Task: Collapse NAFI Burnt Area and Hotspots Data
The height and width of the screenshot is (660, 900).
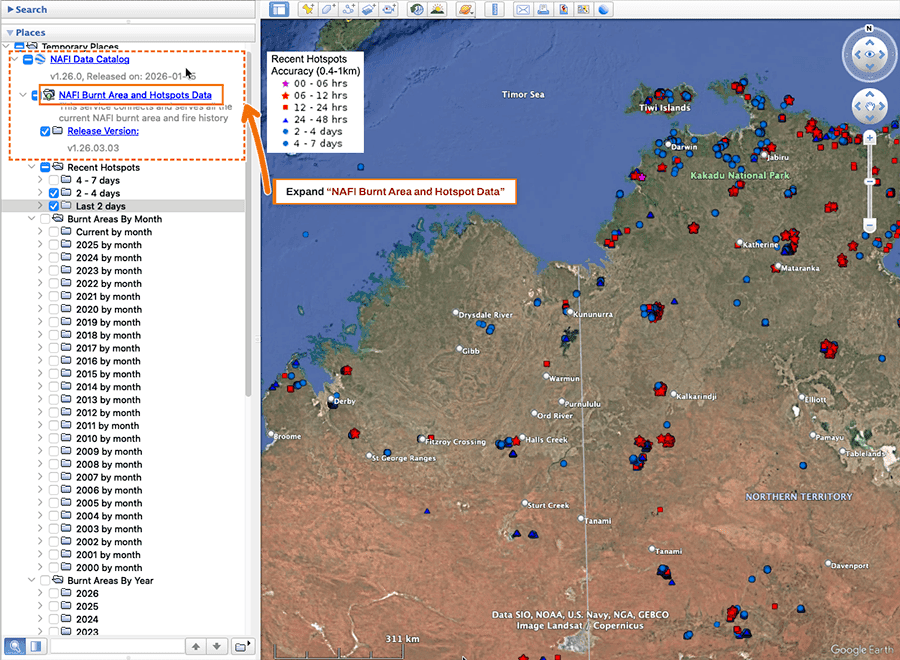Action: 23,95
